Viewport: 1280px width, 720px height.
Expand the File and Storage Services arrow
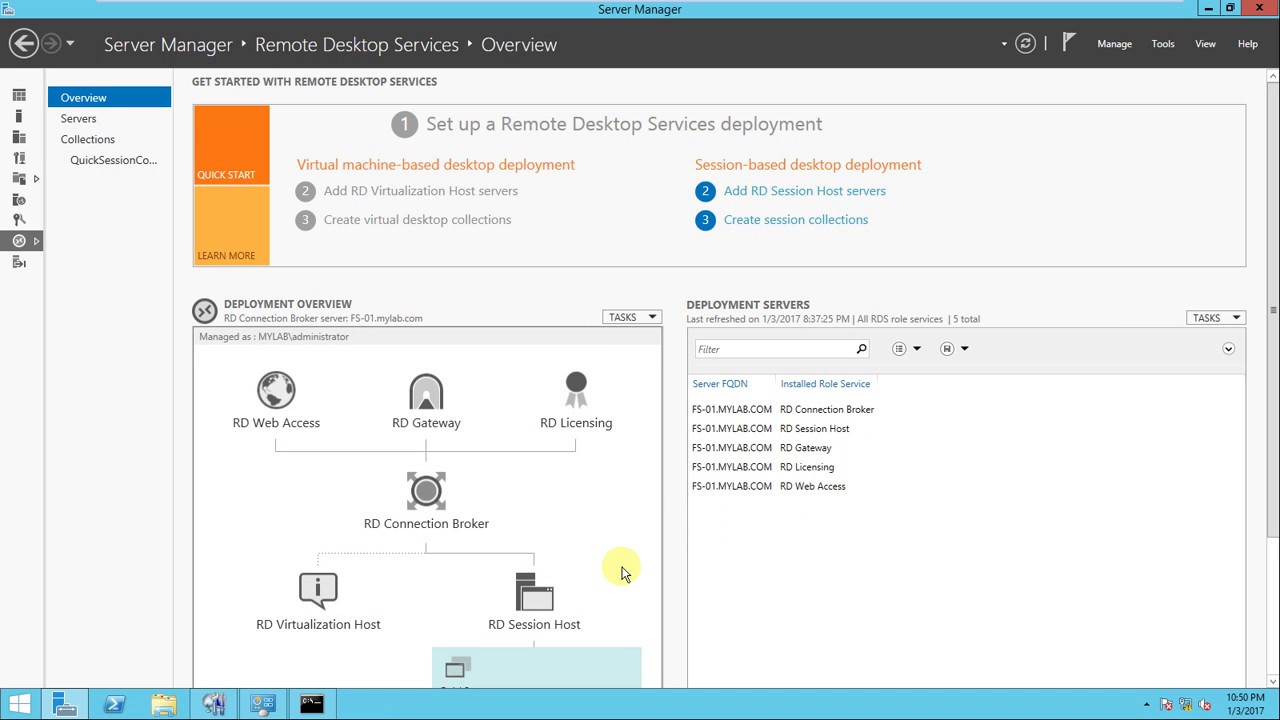(36, 179)
